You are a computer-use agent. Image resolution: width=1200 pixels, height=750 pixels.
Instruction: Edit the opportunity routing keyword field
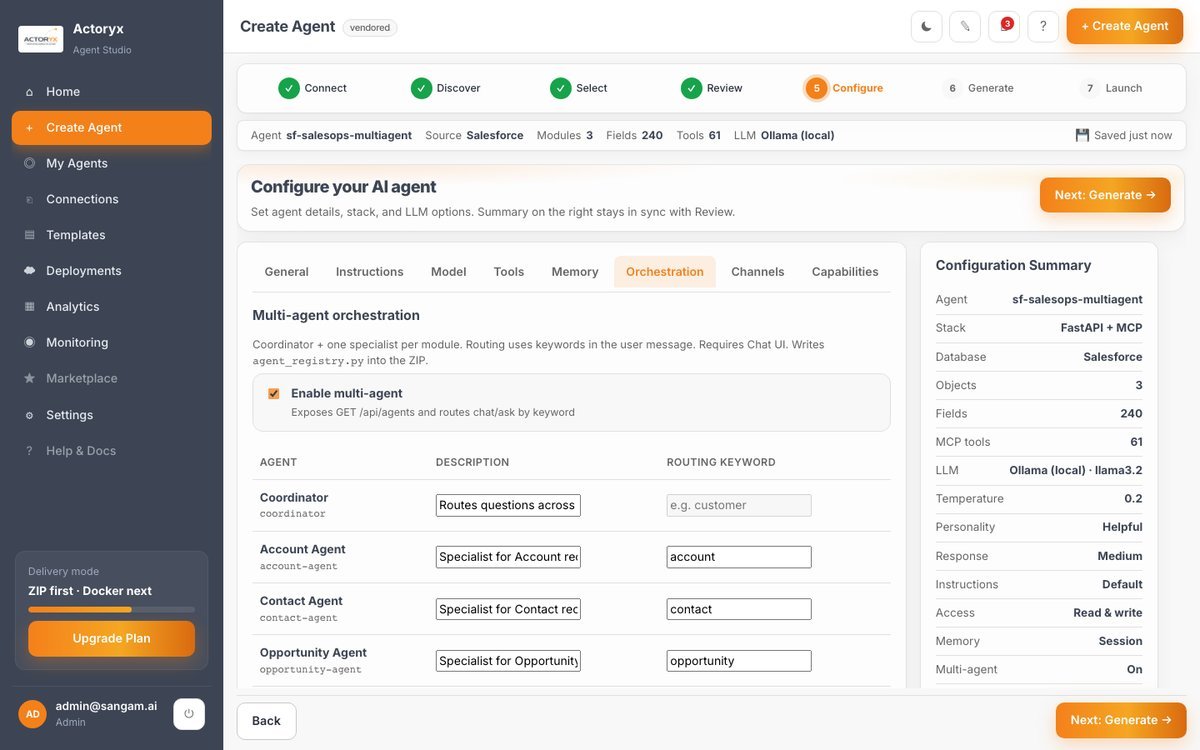click(x=739, y=661)
